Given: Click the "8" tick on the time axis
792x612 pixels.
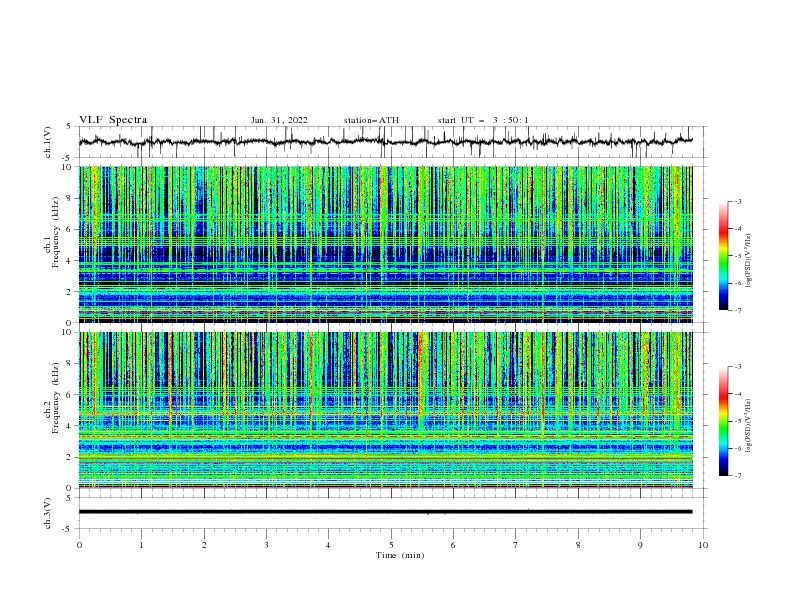Looking at the screenshot, I should [578, 545].
